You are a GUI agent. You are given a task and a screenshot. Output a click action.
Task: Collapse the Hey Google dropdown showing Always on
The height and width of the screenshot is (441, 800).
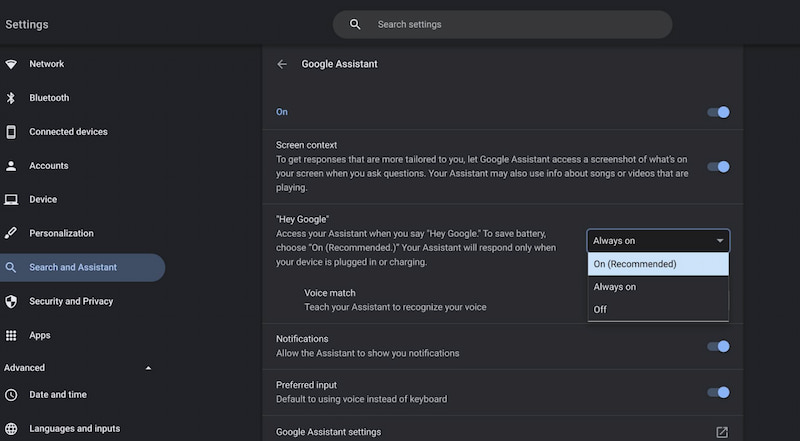pyautogui.click(x=658, y=241)
